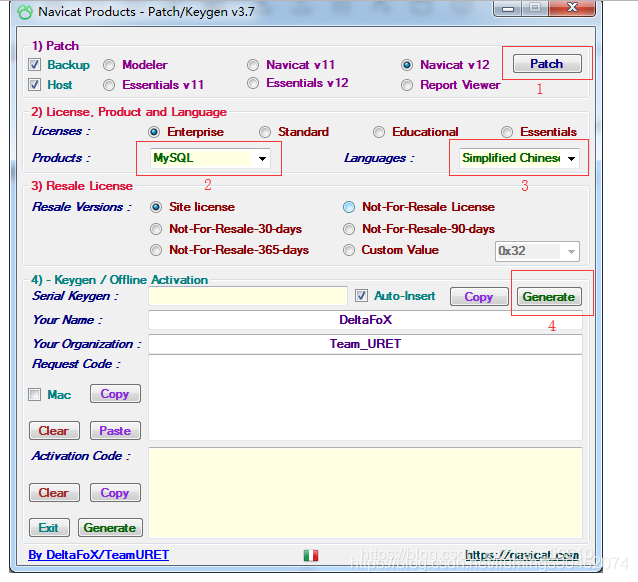Click the Your Name field containing DeltaFoX
The height and width of the screenshot is (582, 638).
(x=365, y=320)
